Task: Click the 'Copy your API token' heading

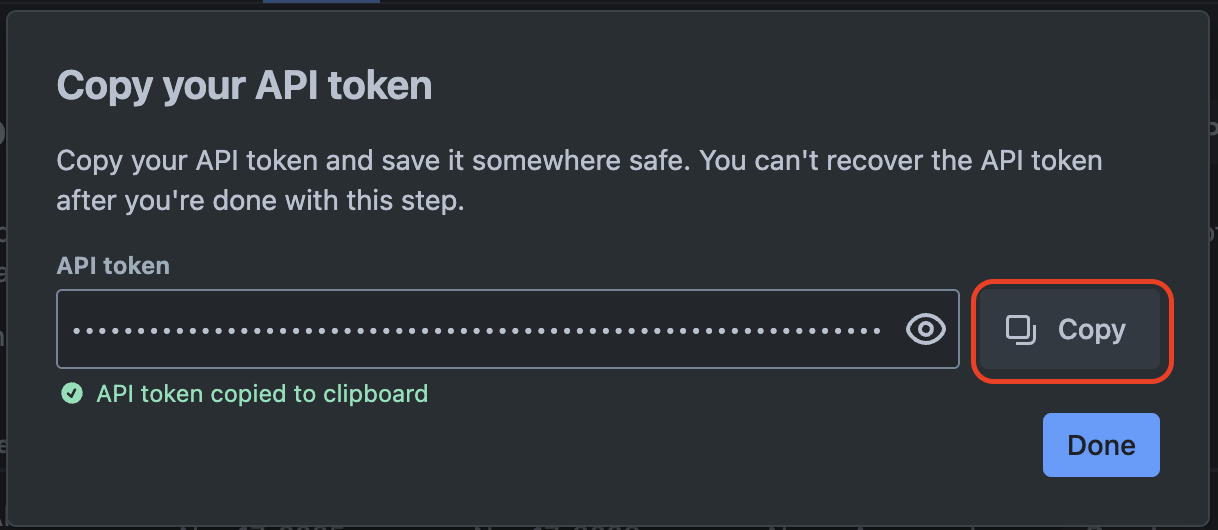Action: click(245, 85)
